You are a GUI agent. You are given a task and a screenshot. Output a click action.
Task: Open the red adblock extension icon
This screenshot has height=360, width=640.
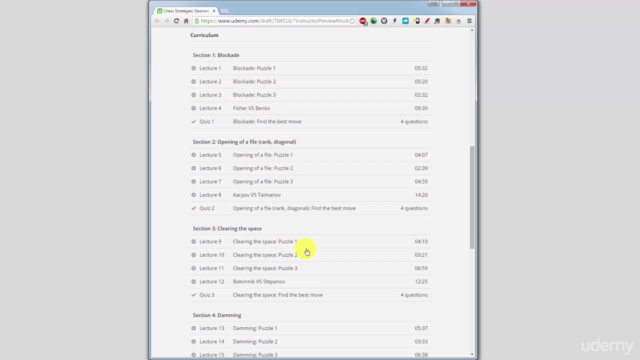click(x=363, y=21)
